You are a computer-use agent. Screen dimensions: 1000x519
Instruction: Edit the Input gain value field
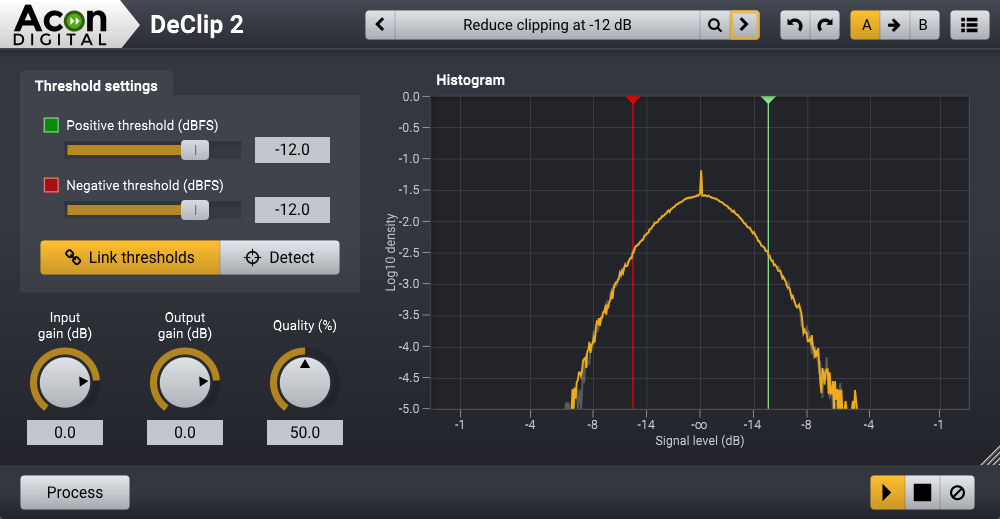pyautogui.click(x=64, y=432)
